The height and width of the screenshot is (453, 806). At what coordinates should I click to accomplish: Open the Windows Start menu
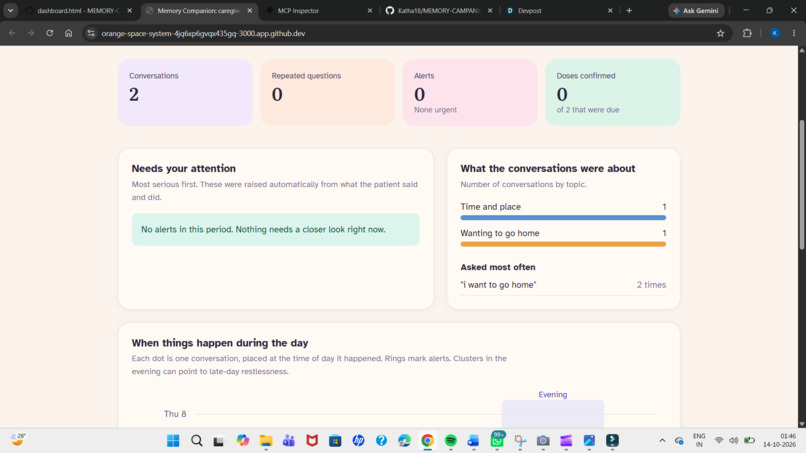pos(173,441)
